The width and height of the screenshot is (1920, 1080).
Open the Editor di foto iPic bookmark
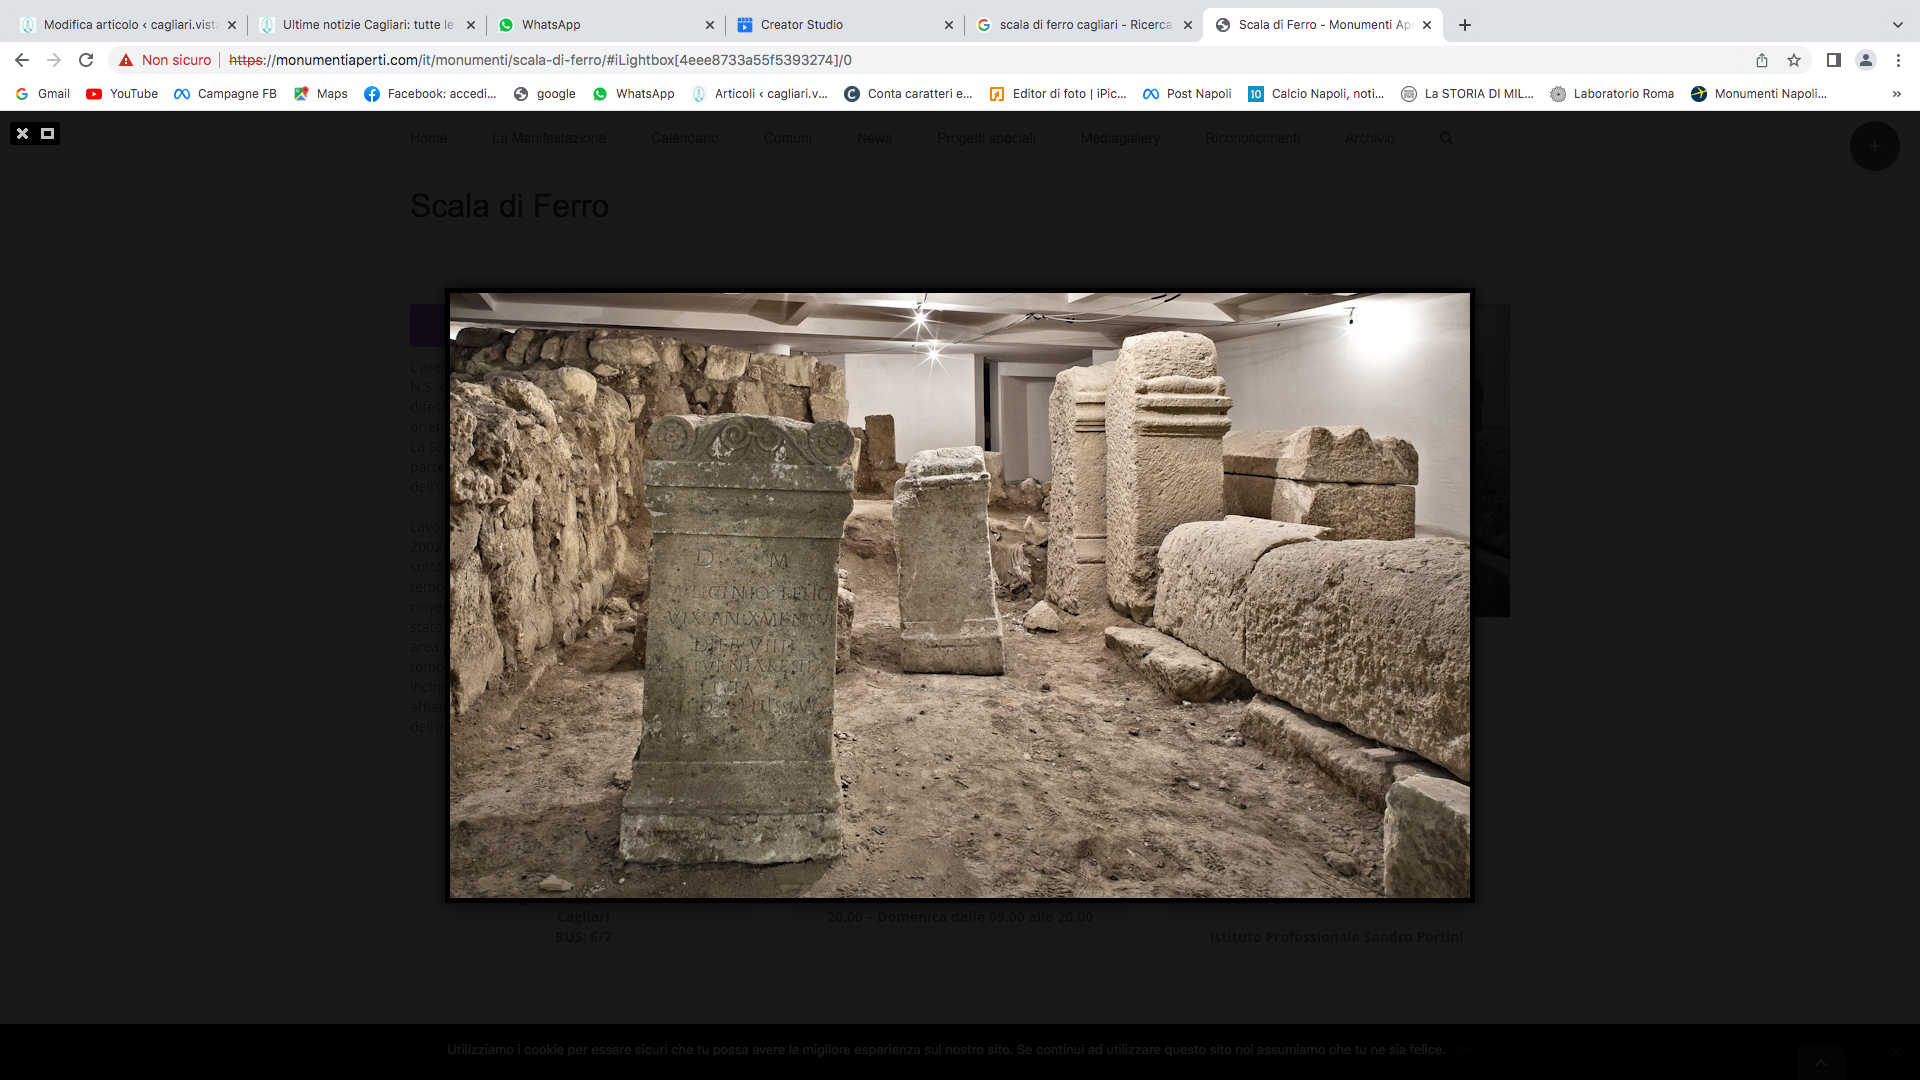tap(1058, 94)
